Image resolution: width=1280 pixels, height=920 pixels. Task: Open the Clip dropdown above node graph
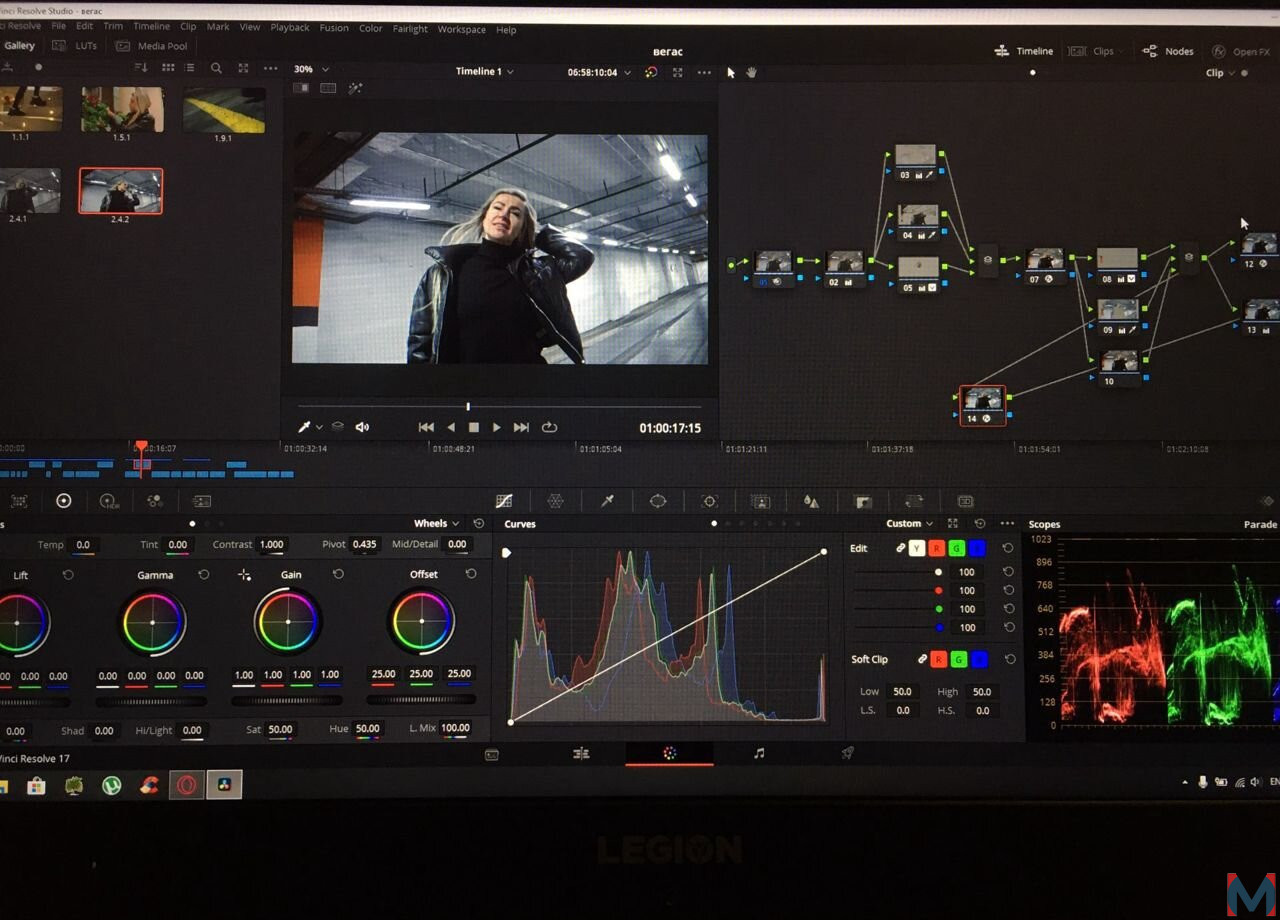click(1220, 73)
